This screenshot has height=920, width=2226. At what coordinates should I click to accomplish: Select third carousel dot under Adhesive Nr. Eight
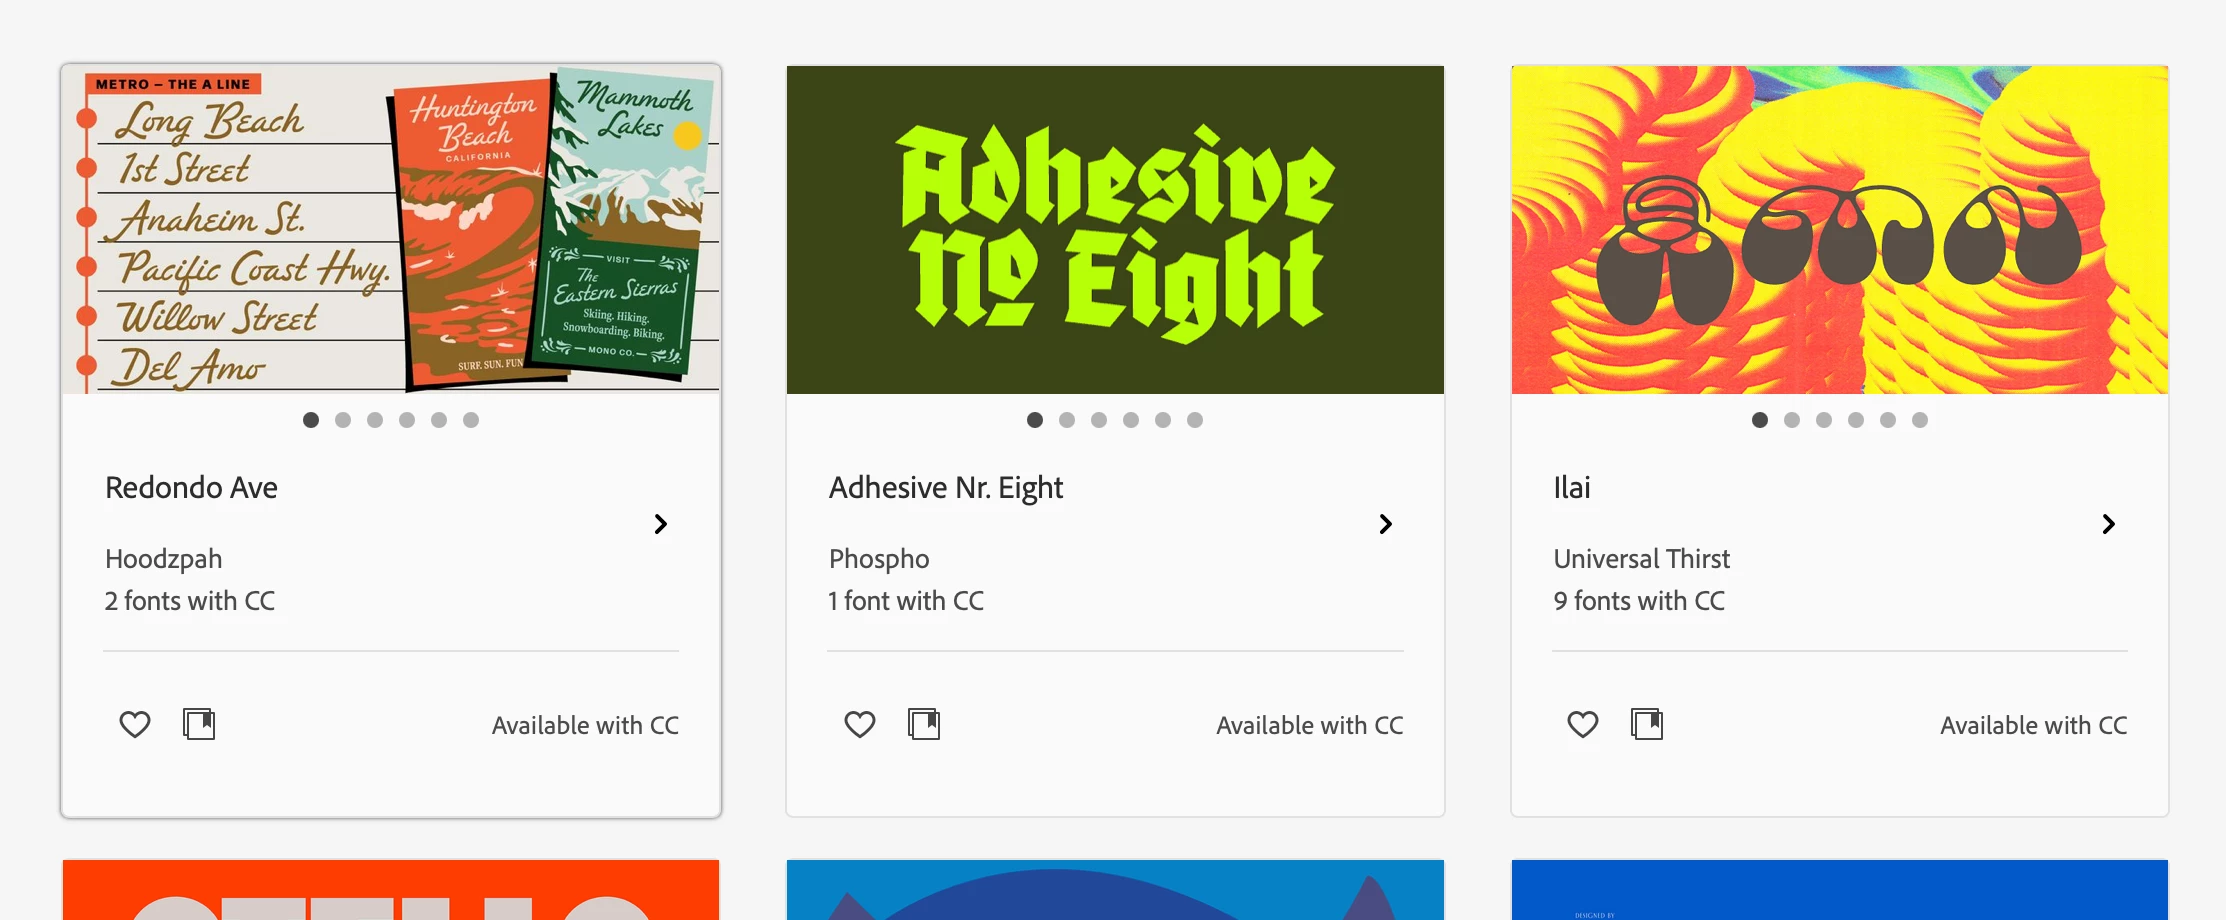[1099, 420]
